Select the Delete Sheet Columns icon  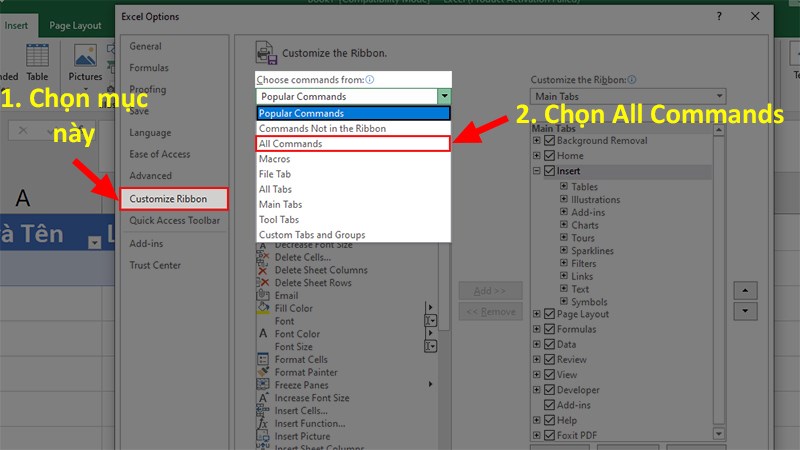[263, 270]
